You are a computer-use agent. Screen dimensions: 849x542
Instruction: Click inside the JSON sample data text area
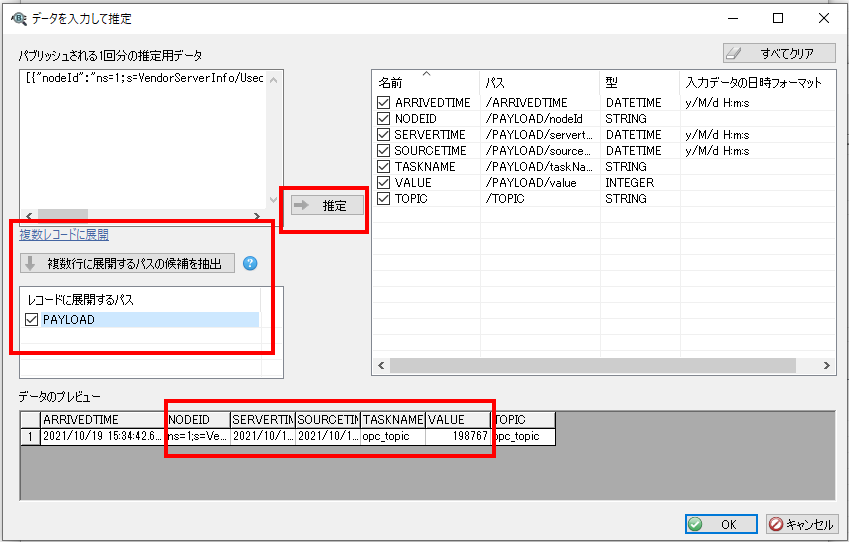tap(143, 141)
